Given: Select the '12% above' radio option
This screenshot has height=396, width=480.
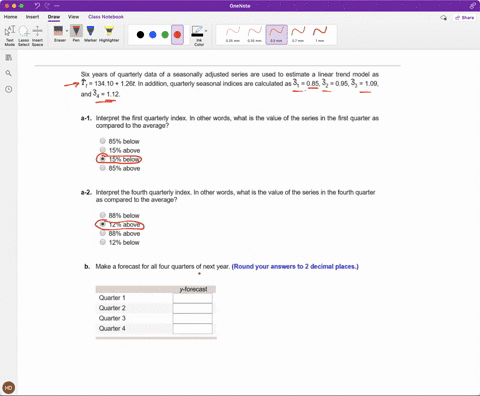Looking at the screenshot, I should (x=103, y=224).
